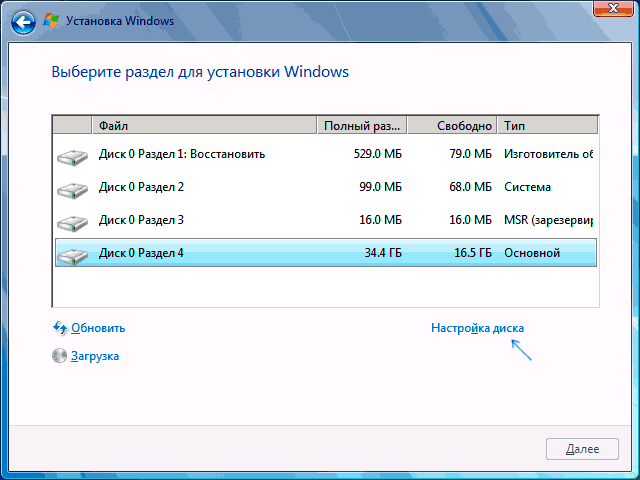Click the 99.0 МБ total size cell
Image resolution: width=640 pixels, height=480 pixels.
click(x=381, y=187)
